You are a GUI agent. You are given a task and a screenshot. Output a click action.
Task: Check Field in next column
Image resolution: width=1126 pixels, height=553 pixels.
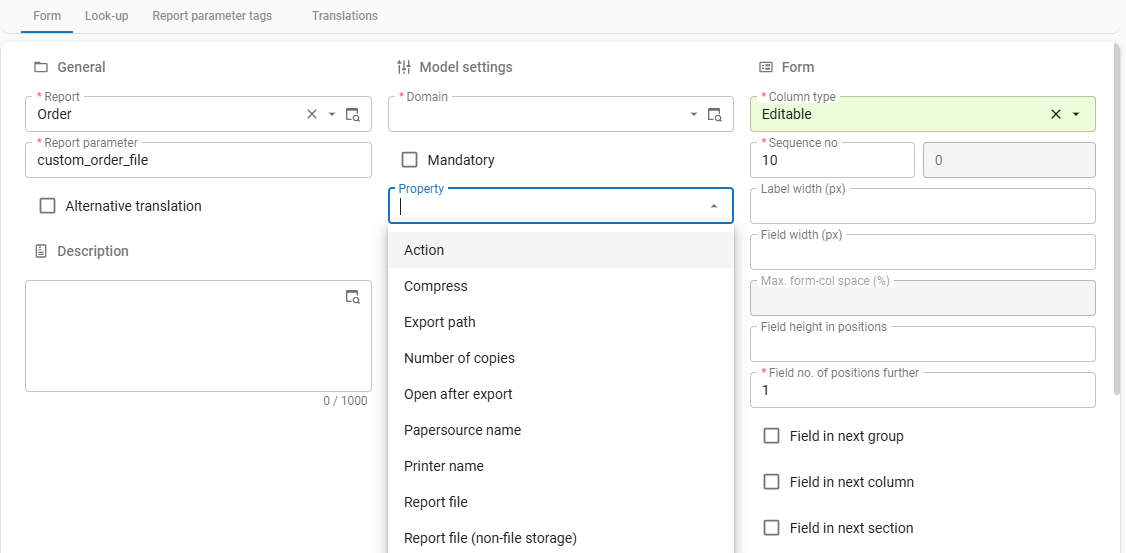tap(771, 482)
